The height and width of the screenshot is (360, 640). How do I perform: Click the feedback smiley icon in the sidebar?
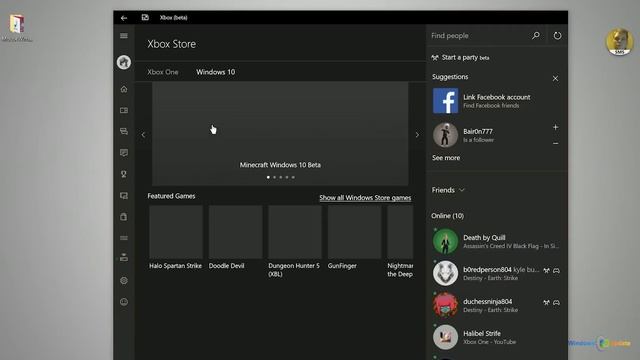click(124, 302)
